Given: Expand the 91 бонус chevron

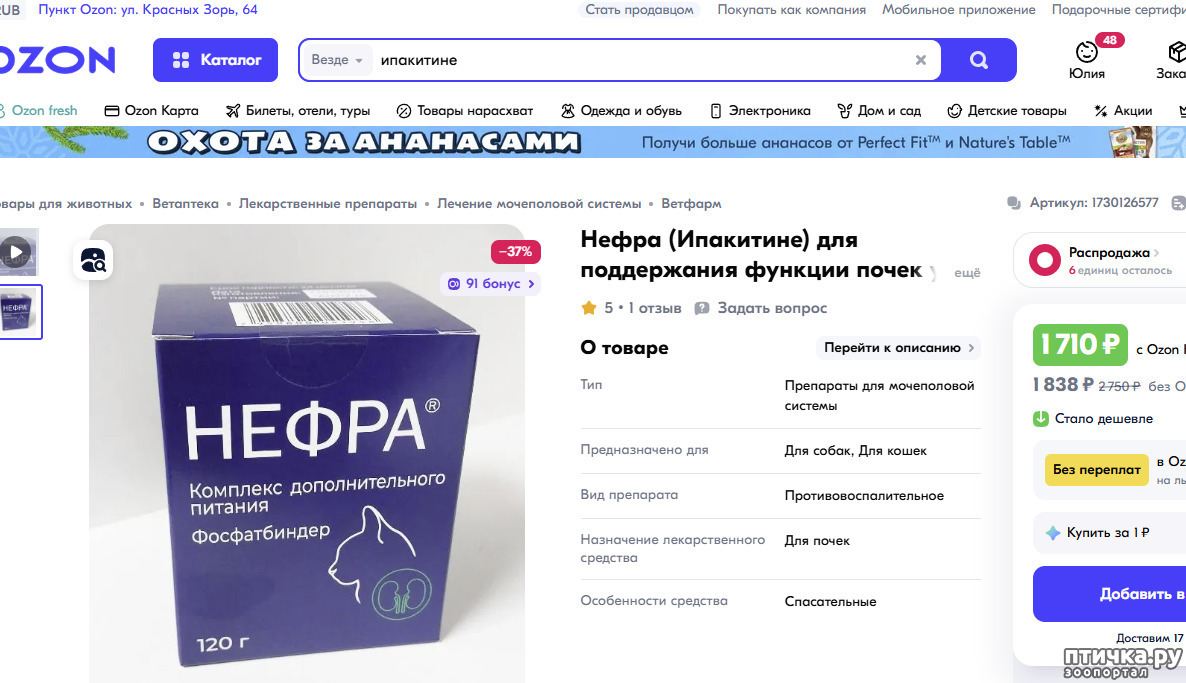Looking at the screenshot, I should (532, 284).
